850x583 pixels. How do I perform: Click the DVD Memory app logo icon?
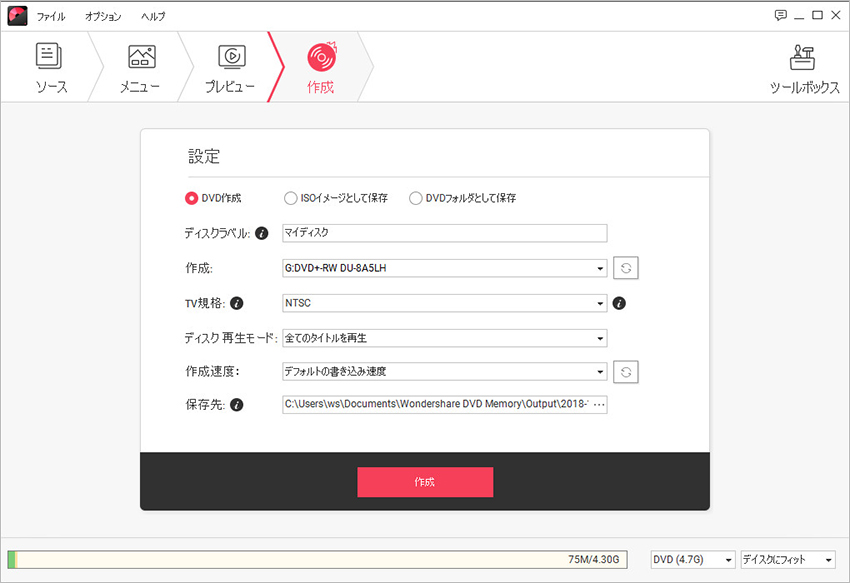coord(17,16)
